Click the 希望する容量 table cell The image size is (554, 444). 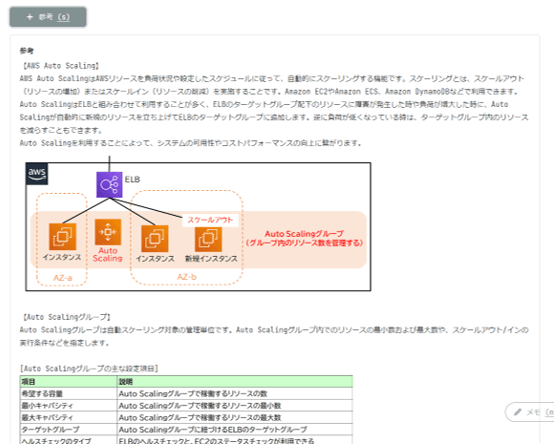(x=69, y=393)
